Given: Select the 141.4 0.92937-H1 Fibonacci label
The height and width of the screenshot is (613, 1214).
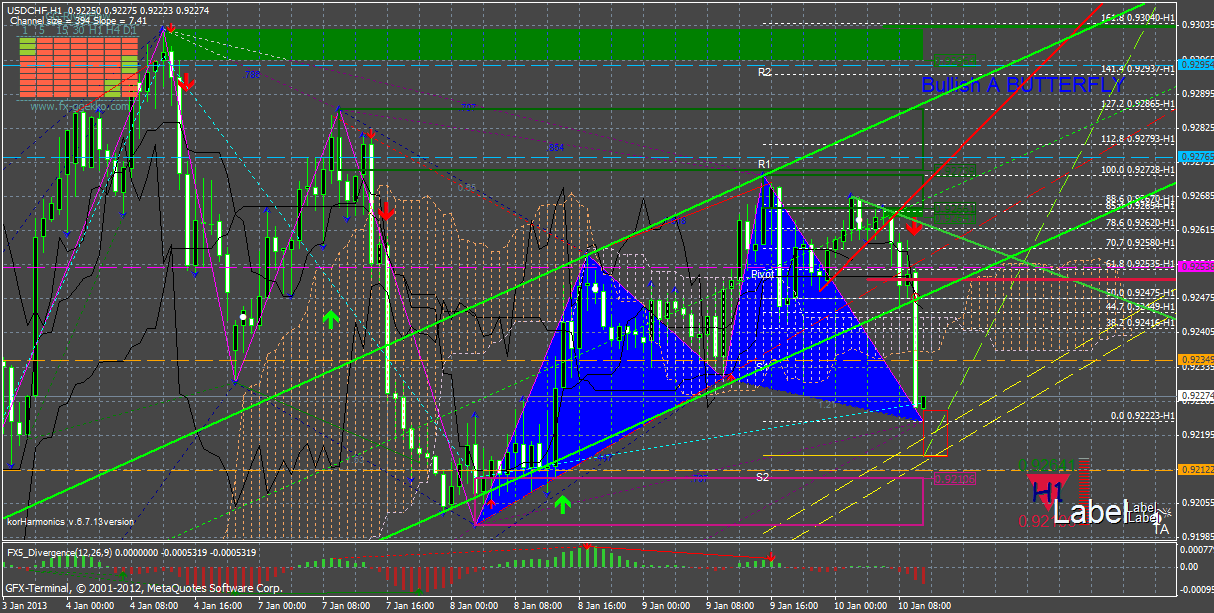Looking at the screenshot, I should (1138, 68).
